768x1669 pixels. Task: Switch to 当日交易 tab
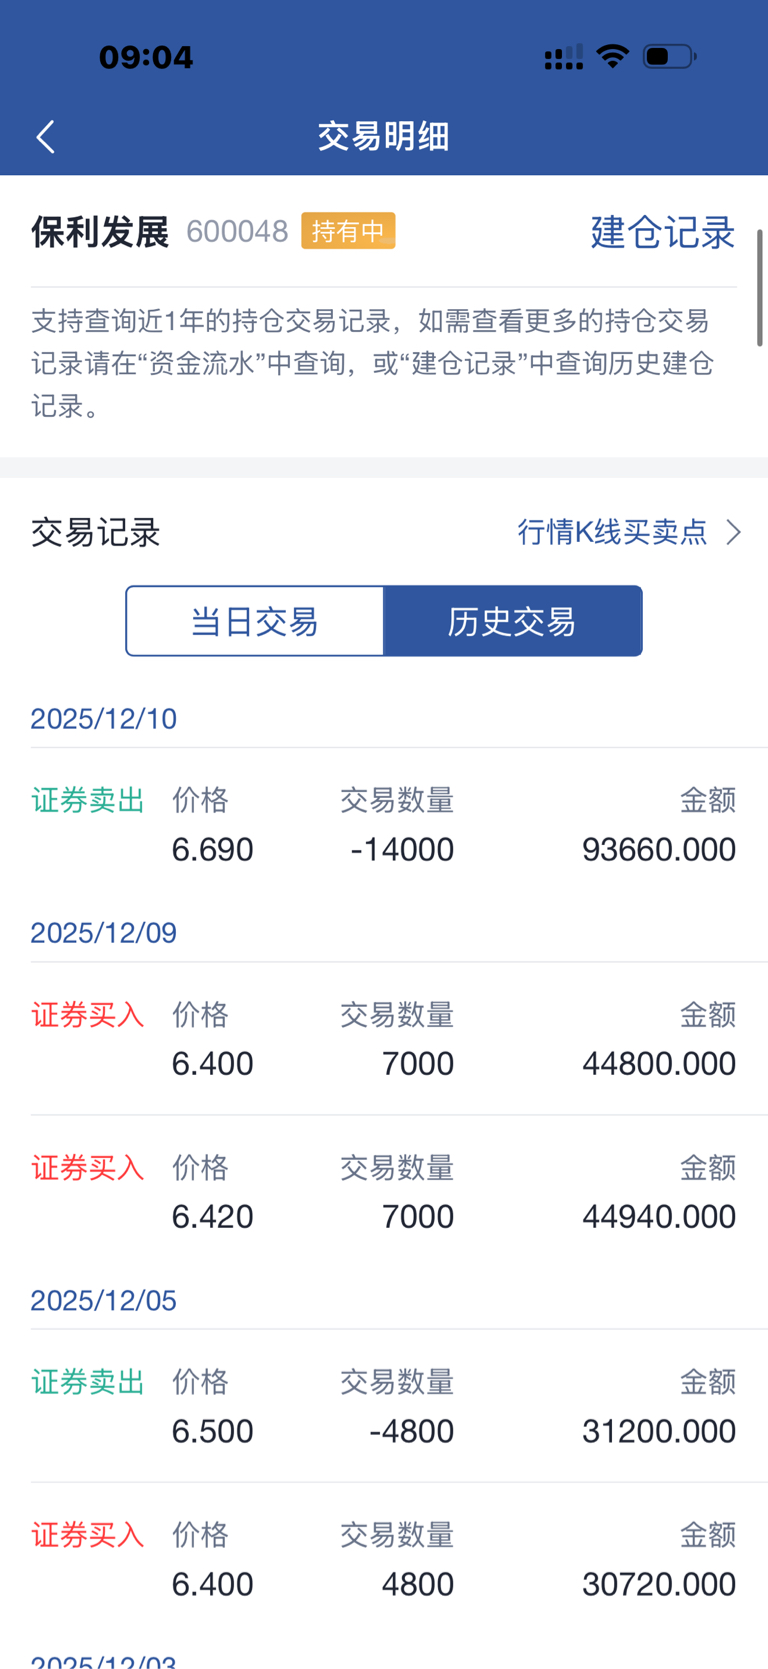pos(255,621)
